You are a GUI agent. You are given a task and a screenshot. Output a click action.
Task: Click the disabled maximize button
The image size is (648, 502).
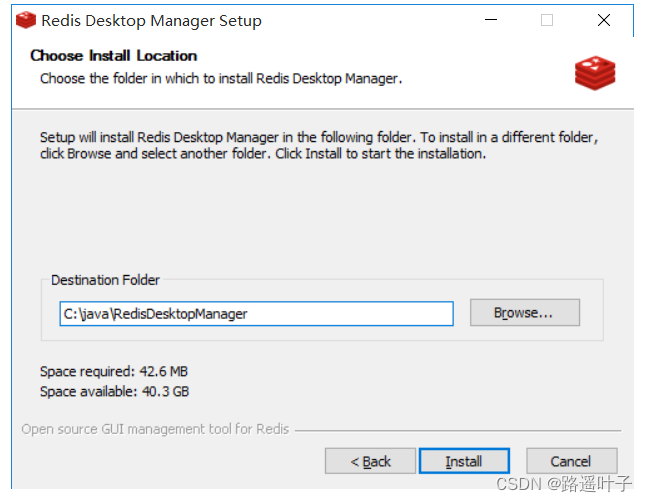click(x=547, y=20)
